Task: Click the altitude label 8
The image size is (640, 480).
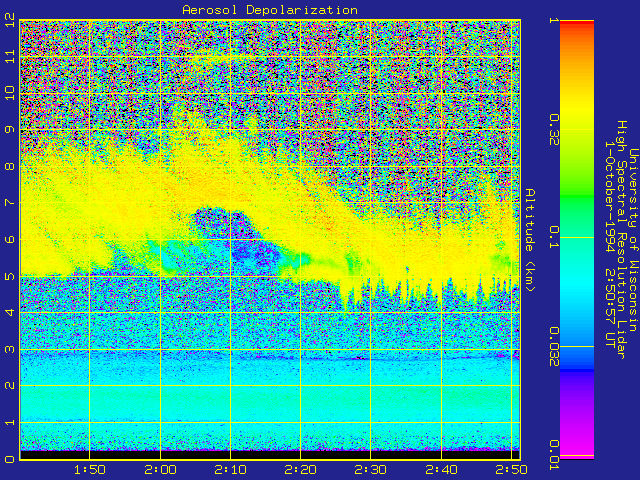Action: pyautogui.click(x=10, y=167)
